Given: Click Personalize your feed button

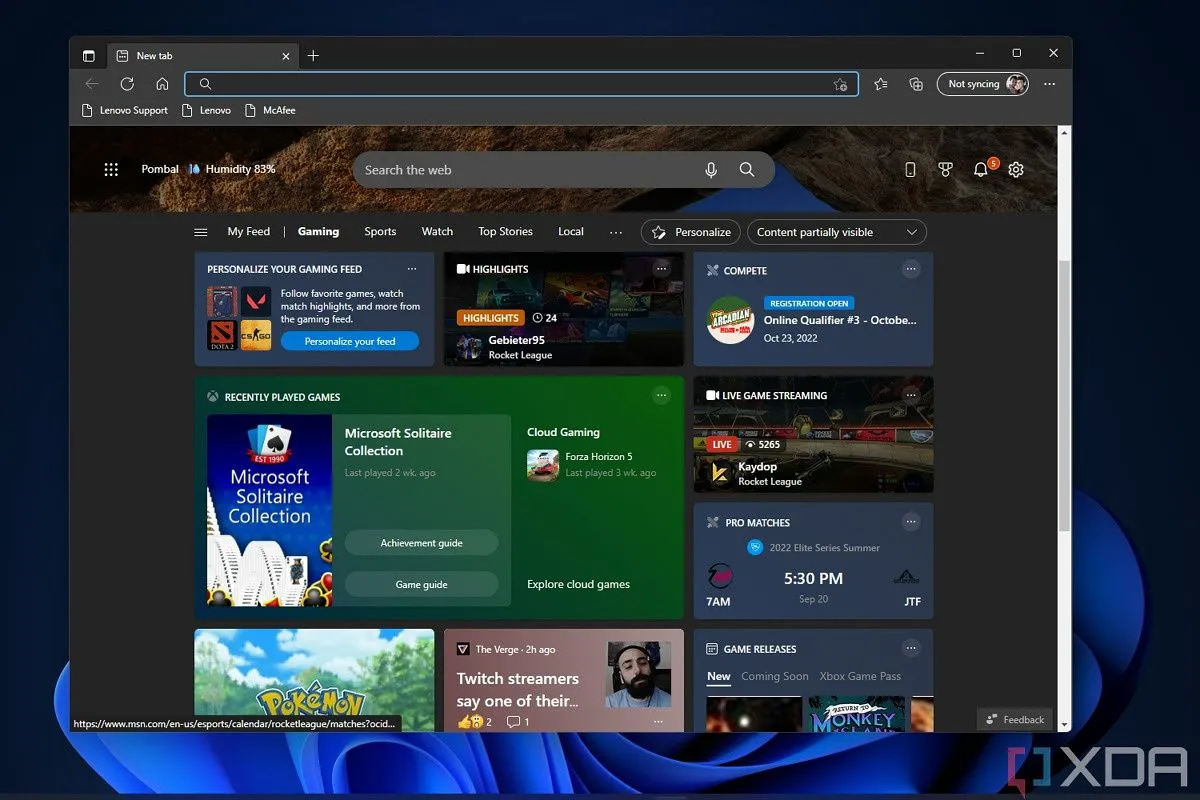Looking at the screenshot, I should pyautogui.click(x=350, y=341).
